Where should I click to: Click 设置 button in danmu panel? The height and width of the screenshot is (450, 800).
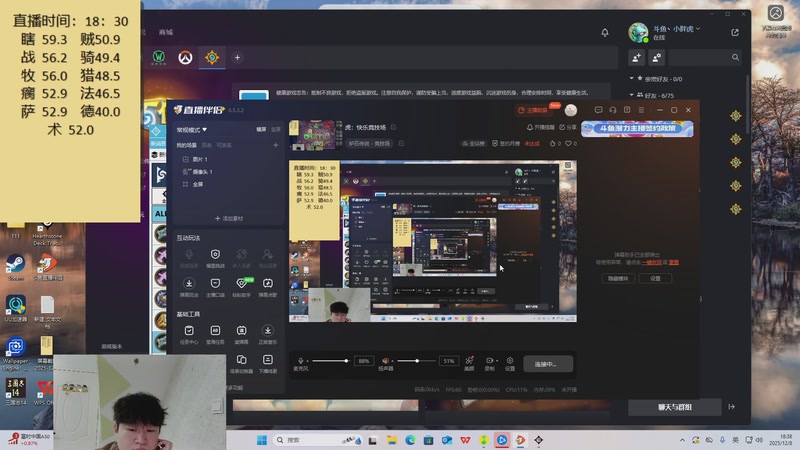coord(655,278)
